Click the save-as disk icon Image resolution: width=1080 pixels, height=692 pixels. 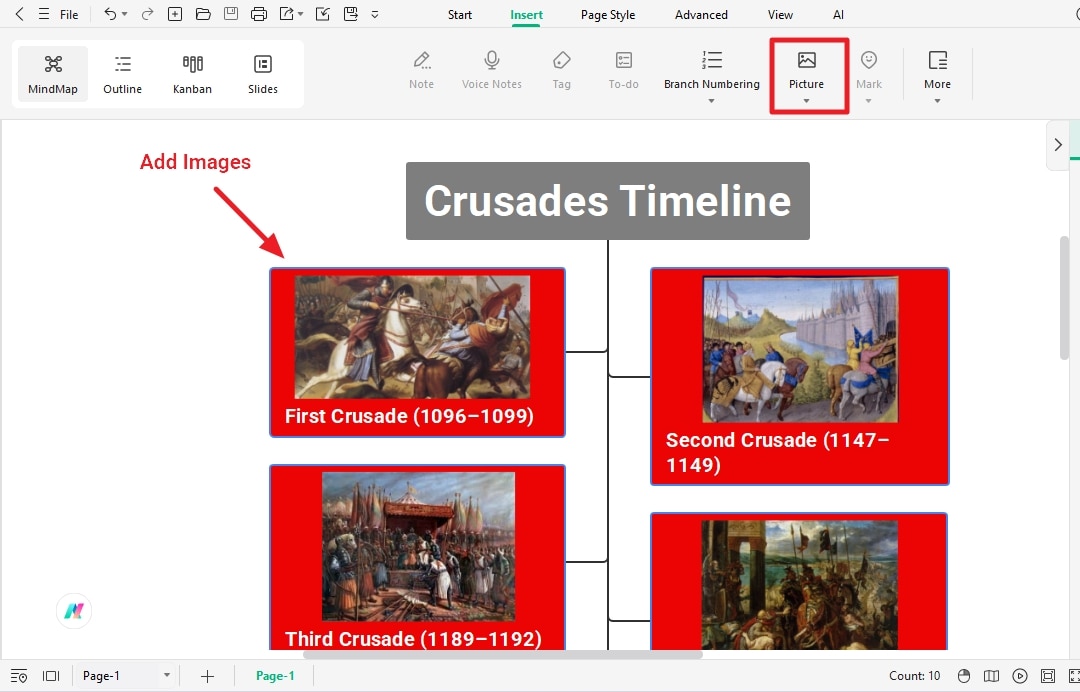(351, 14)
